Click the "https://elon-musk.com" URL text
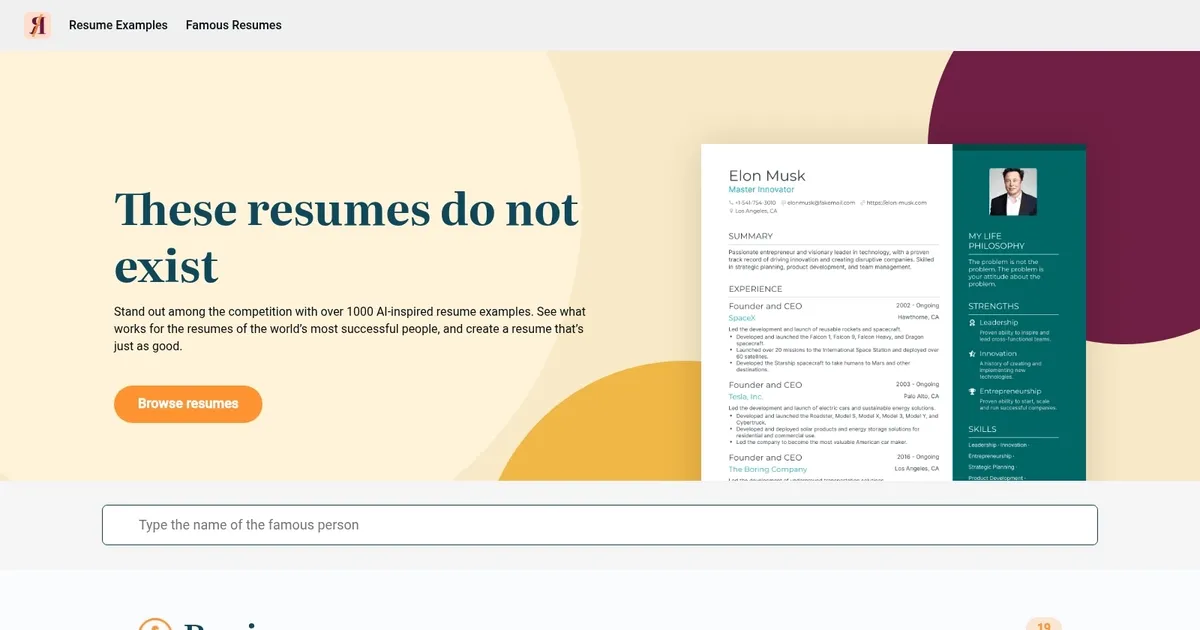The height and width of the screenshot is (630, 1200). 897,203
